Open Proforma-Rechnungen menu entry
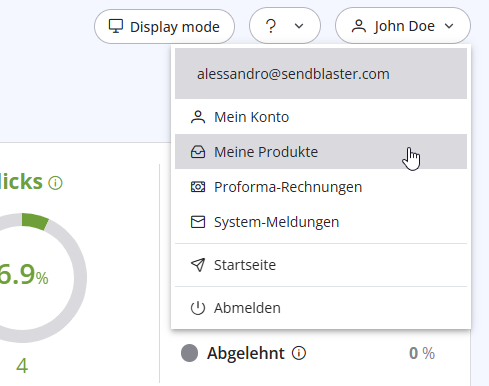Screen dimensions: 489x386 (321, 187)
